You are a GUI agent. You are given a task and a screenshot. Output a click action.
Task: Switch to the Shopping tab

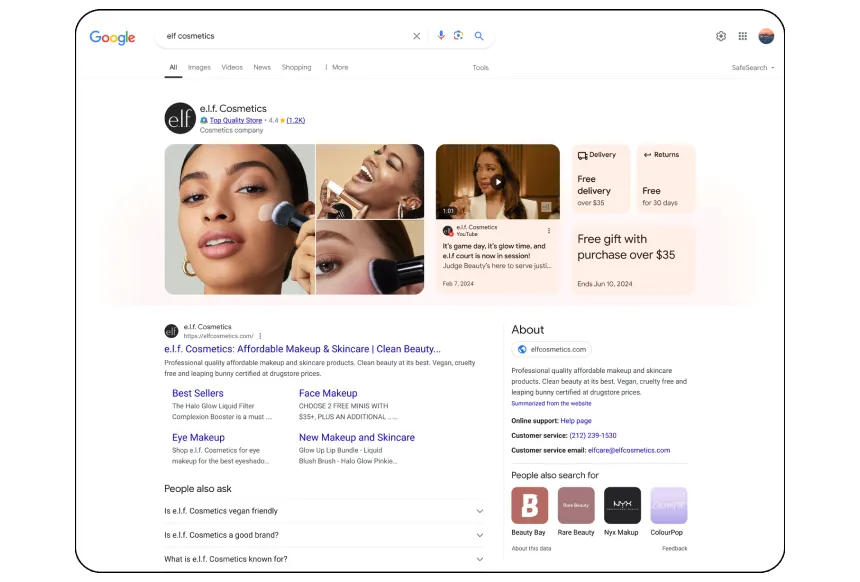click(296, 68)
